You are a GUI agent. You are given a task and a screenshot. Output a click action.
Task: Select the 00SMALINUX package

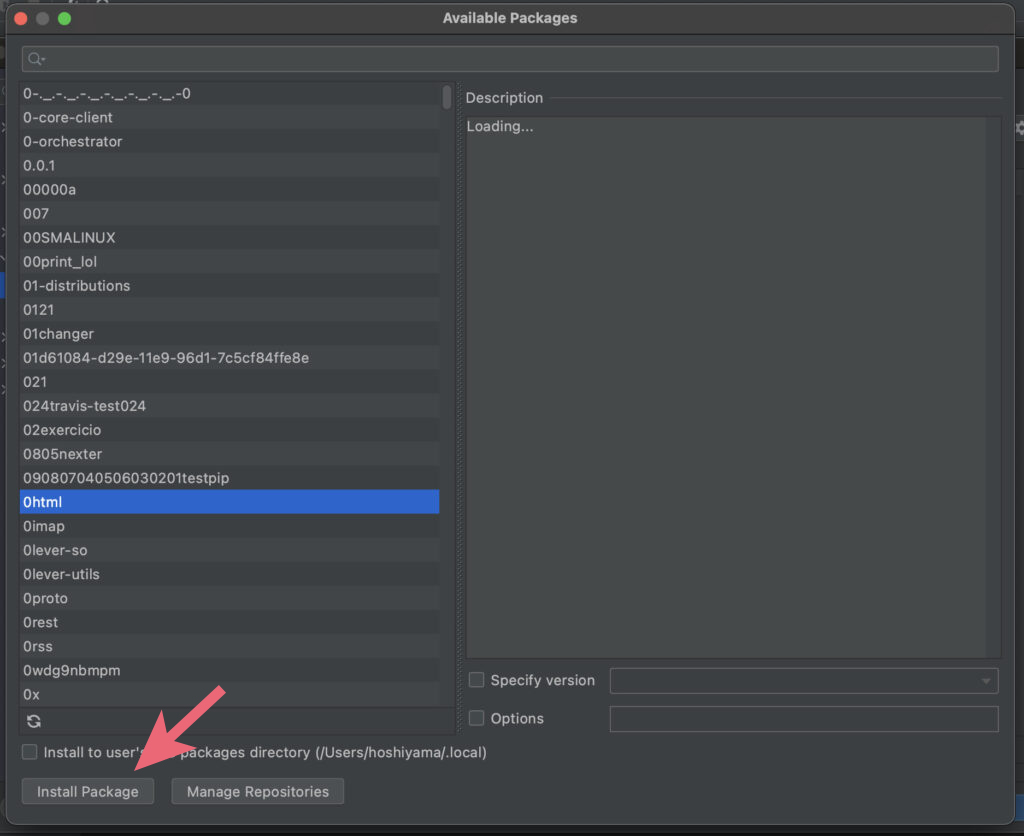(229, 238)
